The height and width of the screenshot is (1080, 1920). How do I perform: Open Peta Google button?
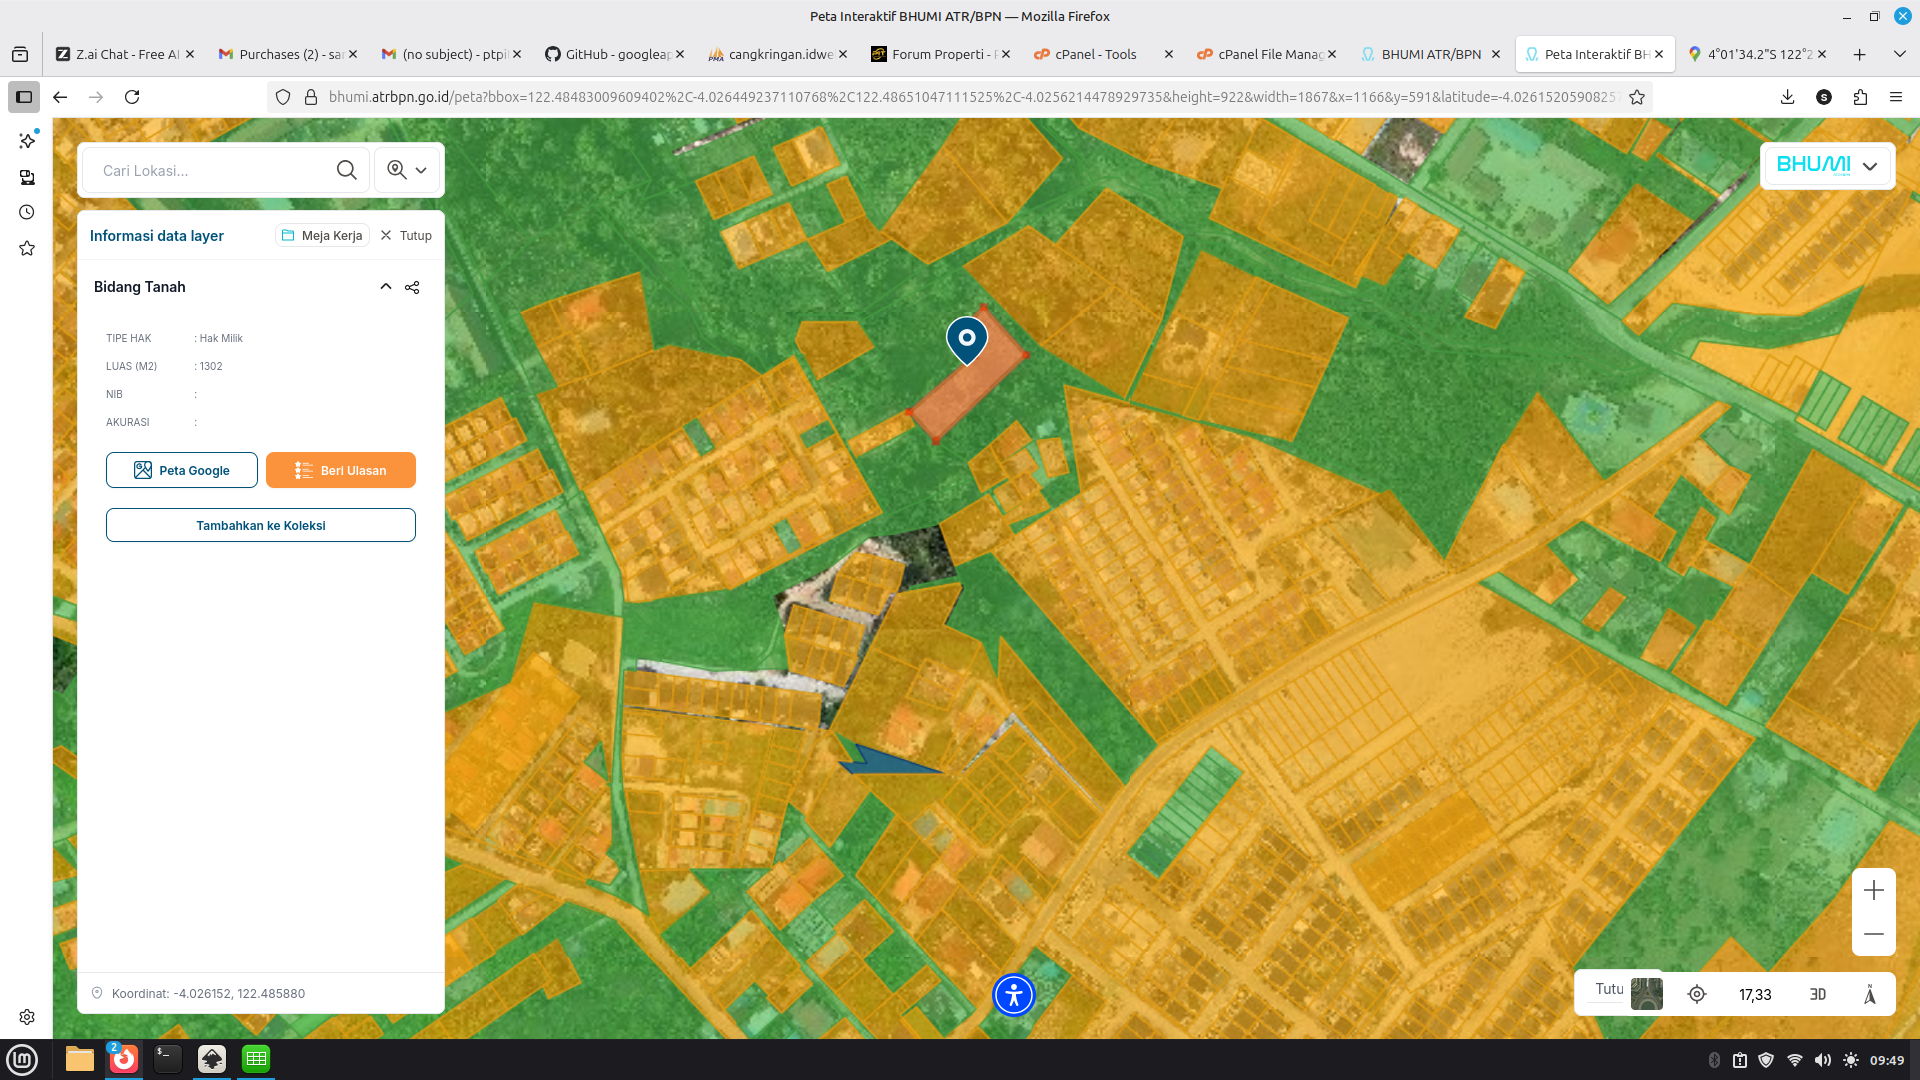(182, 470)
